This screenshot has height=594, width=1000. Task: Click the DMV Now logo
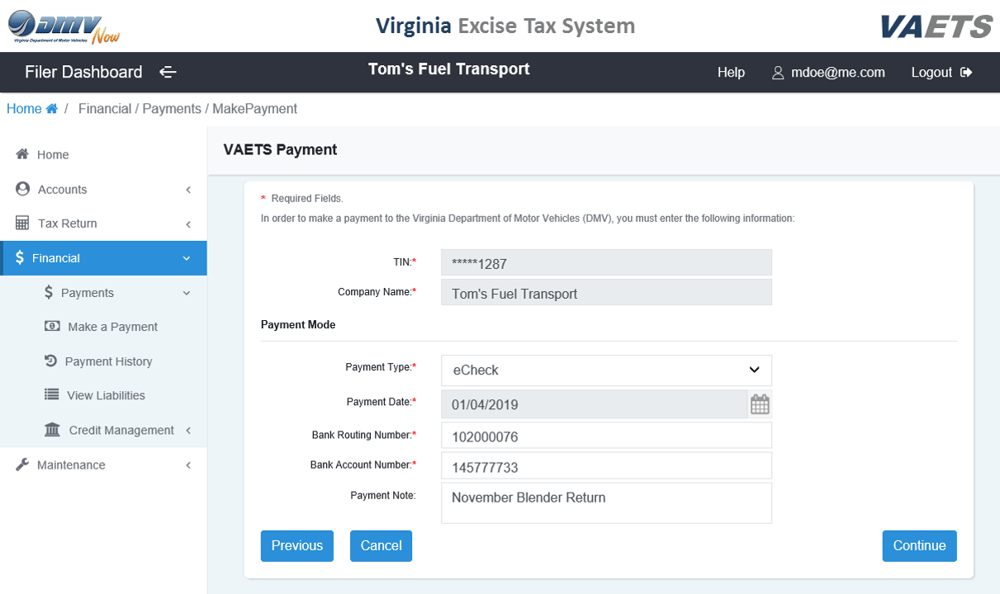[x=64, y=27]
